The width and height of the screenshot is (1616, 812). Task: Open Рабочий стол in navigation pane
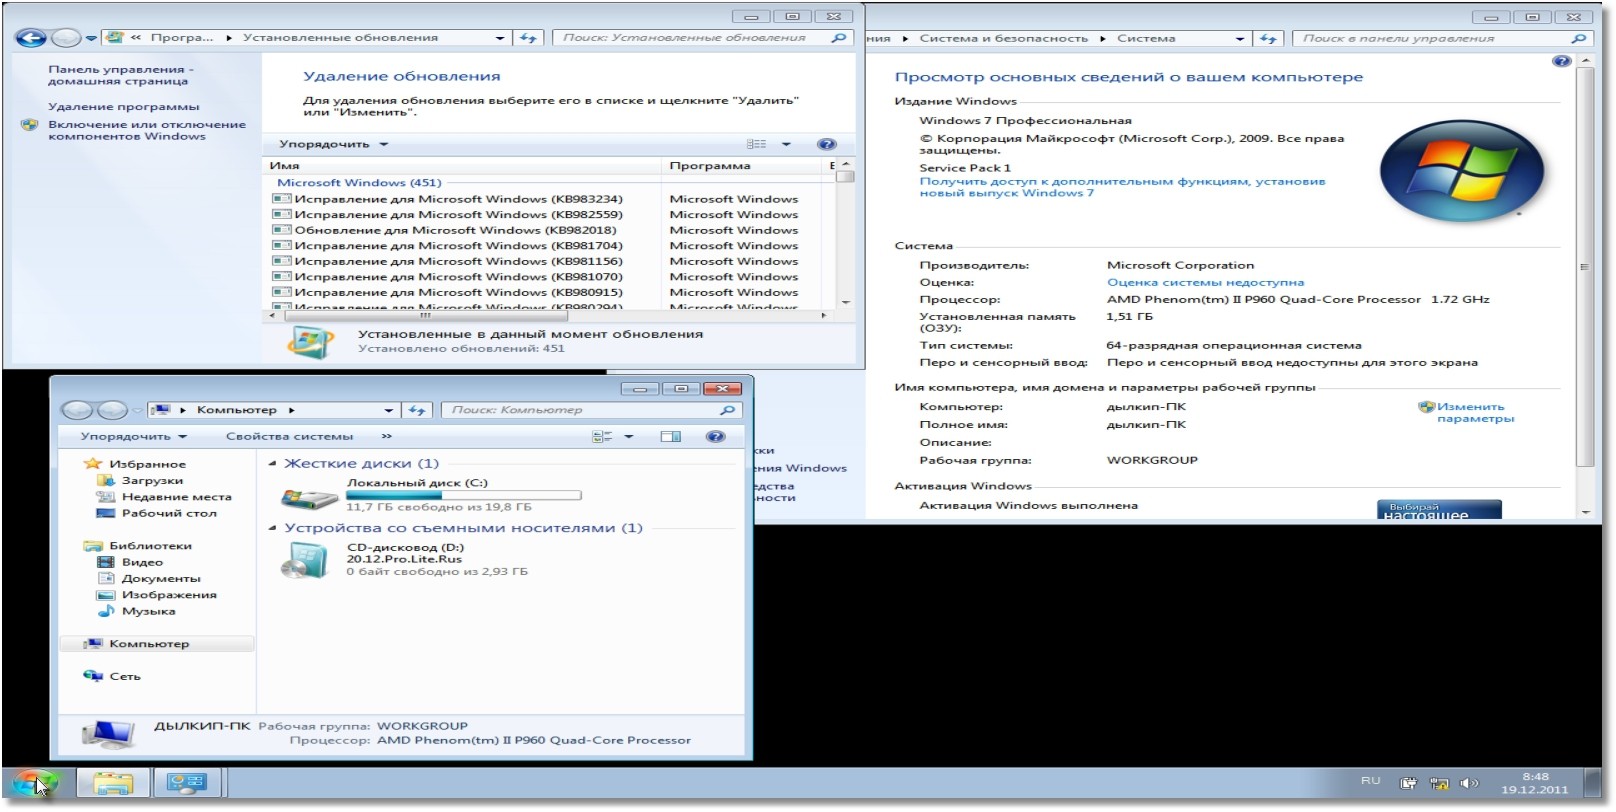[x=168, y=513]
